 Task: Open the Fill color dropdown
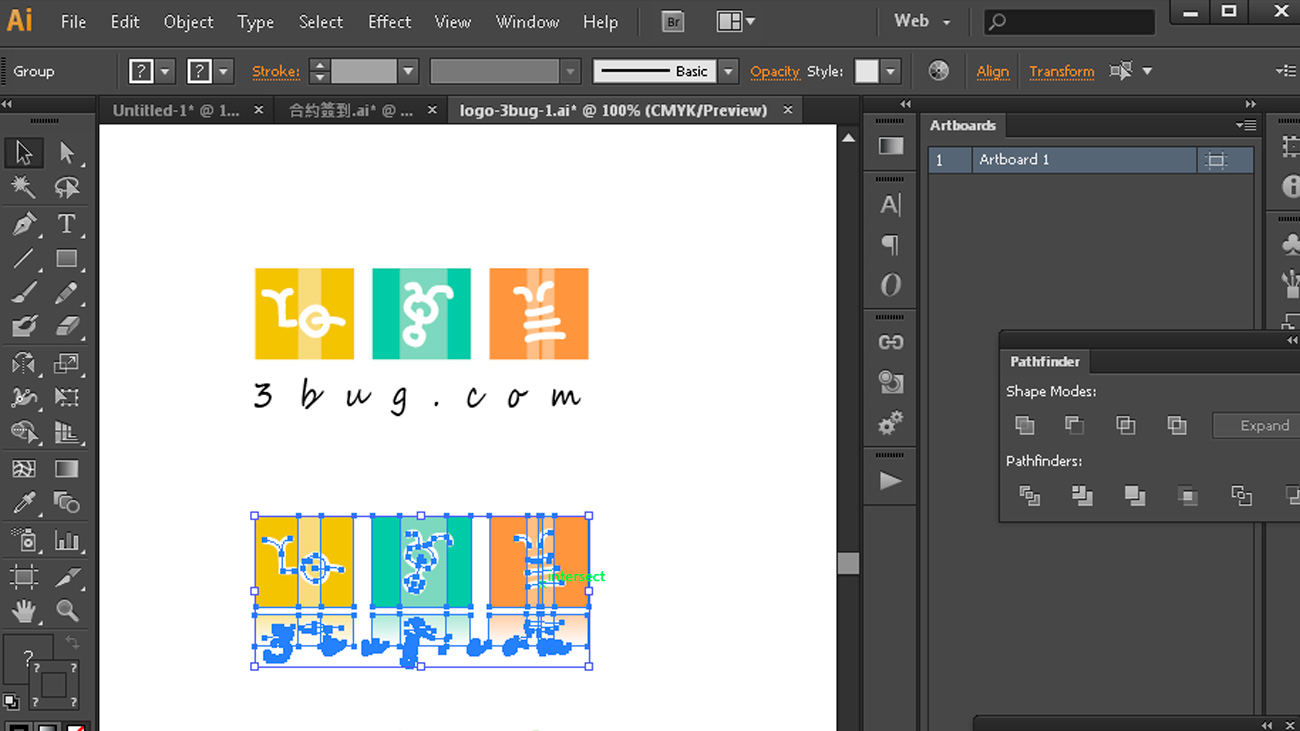[x=165, y=71]
